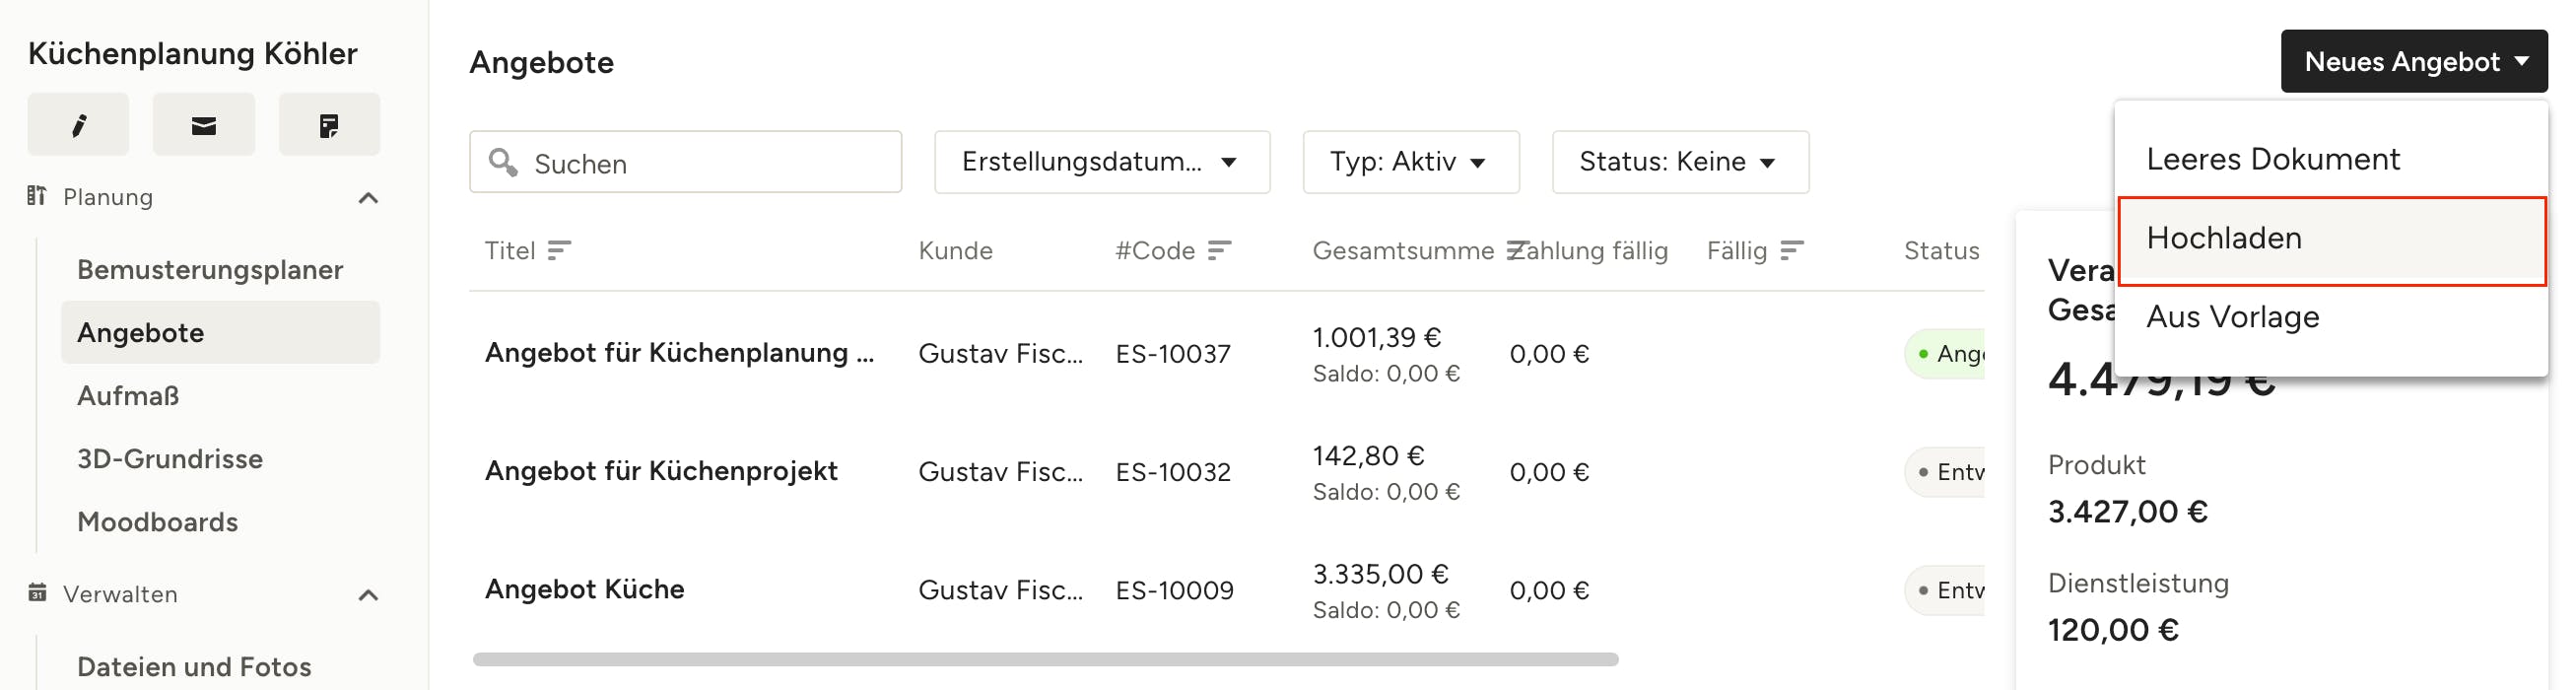Viewport: 2576px width, 690px height.
Task: Choose Leeres Dokument menu entry
Action: (x=2331, y=159)
